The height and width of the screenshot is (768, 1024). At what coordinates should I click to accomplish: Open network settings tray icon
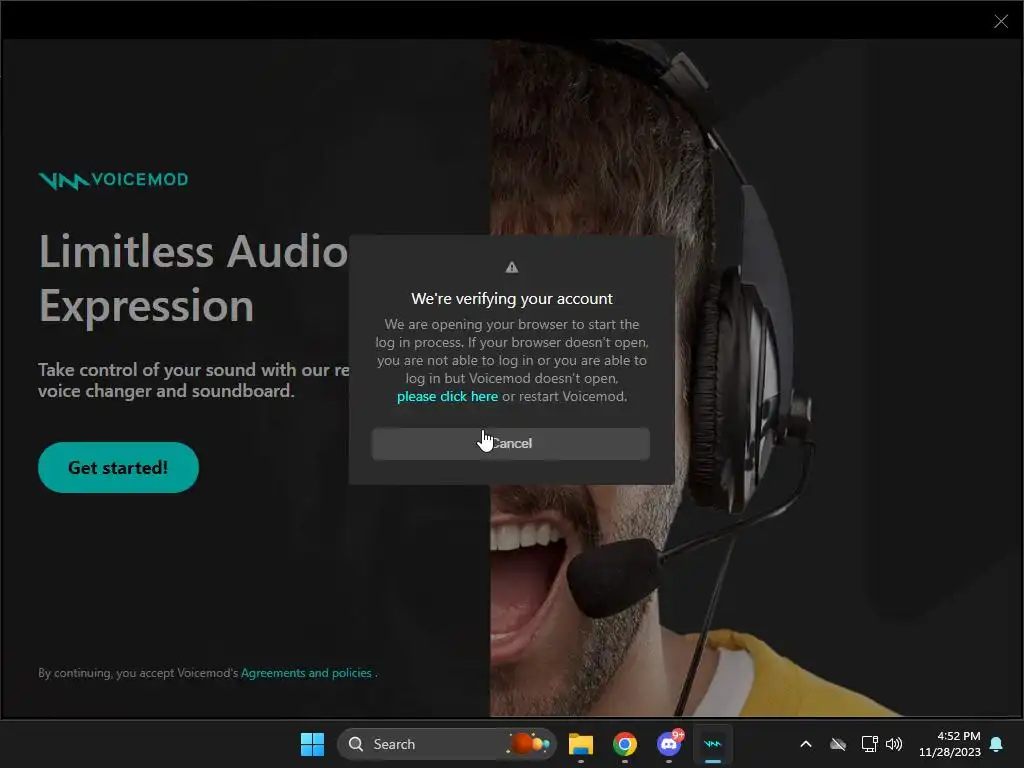pos(869,744)
